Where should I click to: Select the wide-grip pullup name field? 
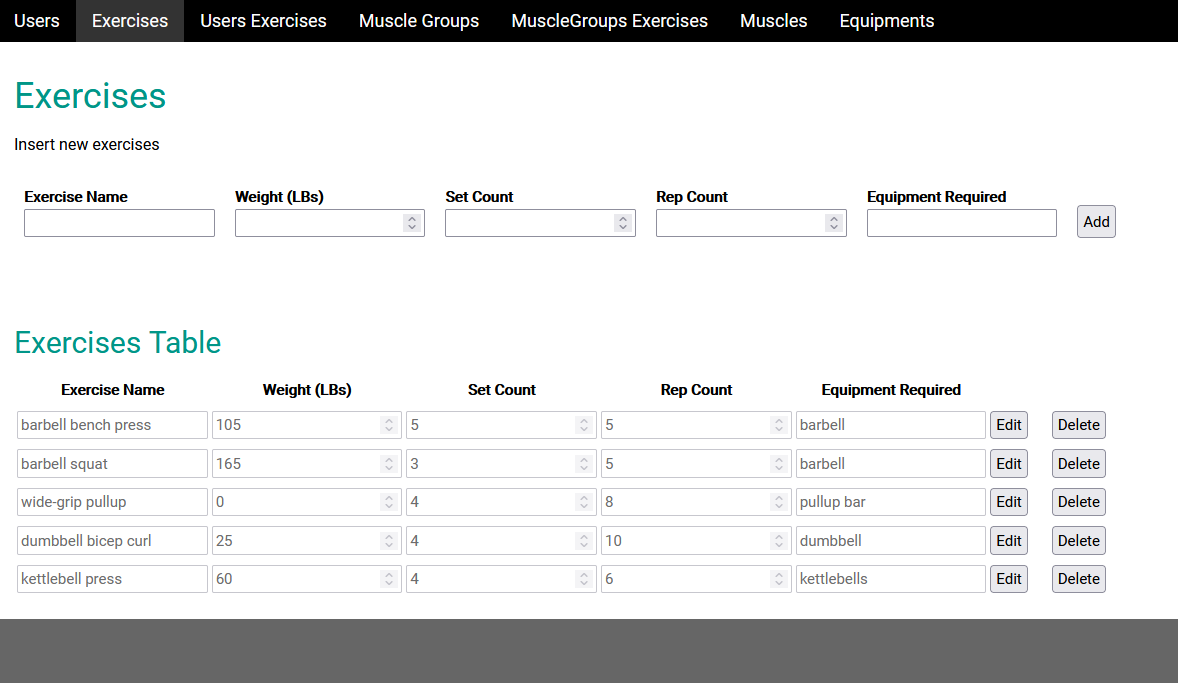tap(112, 502)
